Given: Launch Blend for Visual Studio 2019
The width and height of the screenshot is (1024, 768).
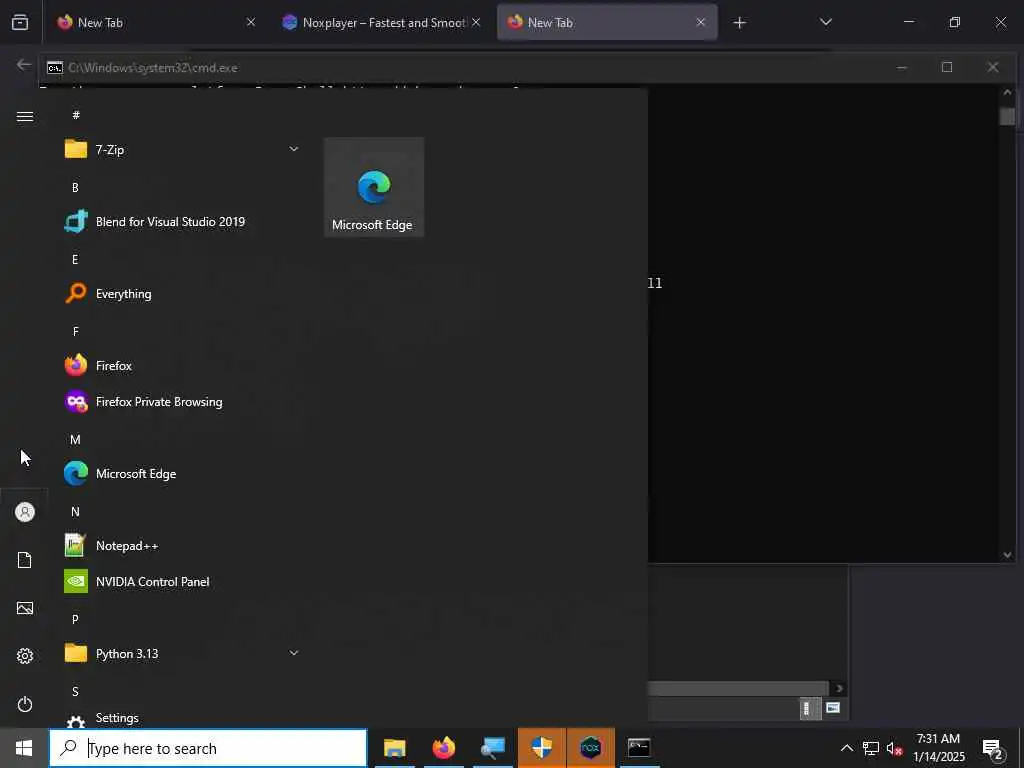Looking at the screenshot, I should [182, 221].
